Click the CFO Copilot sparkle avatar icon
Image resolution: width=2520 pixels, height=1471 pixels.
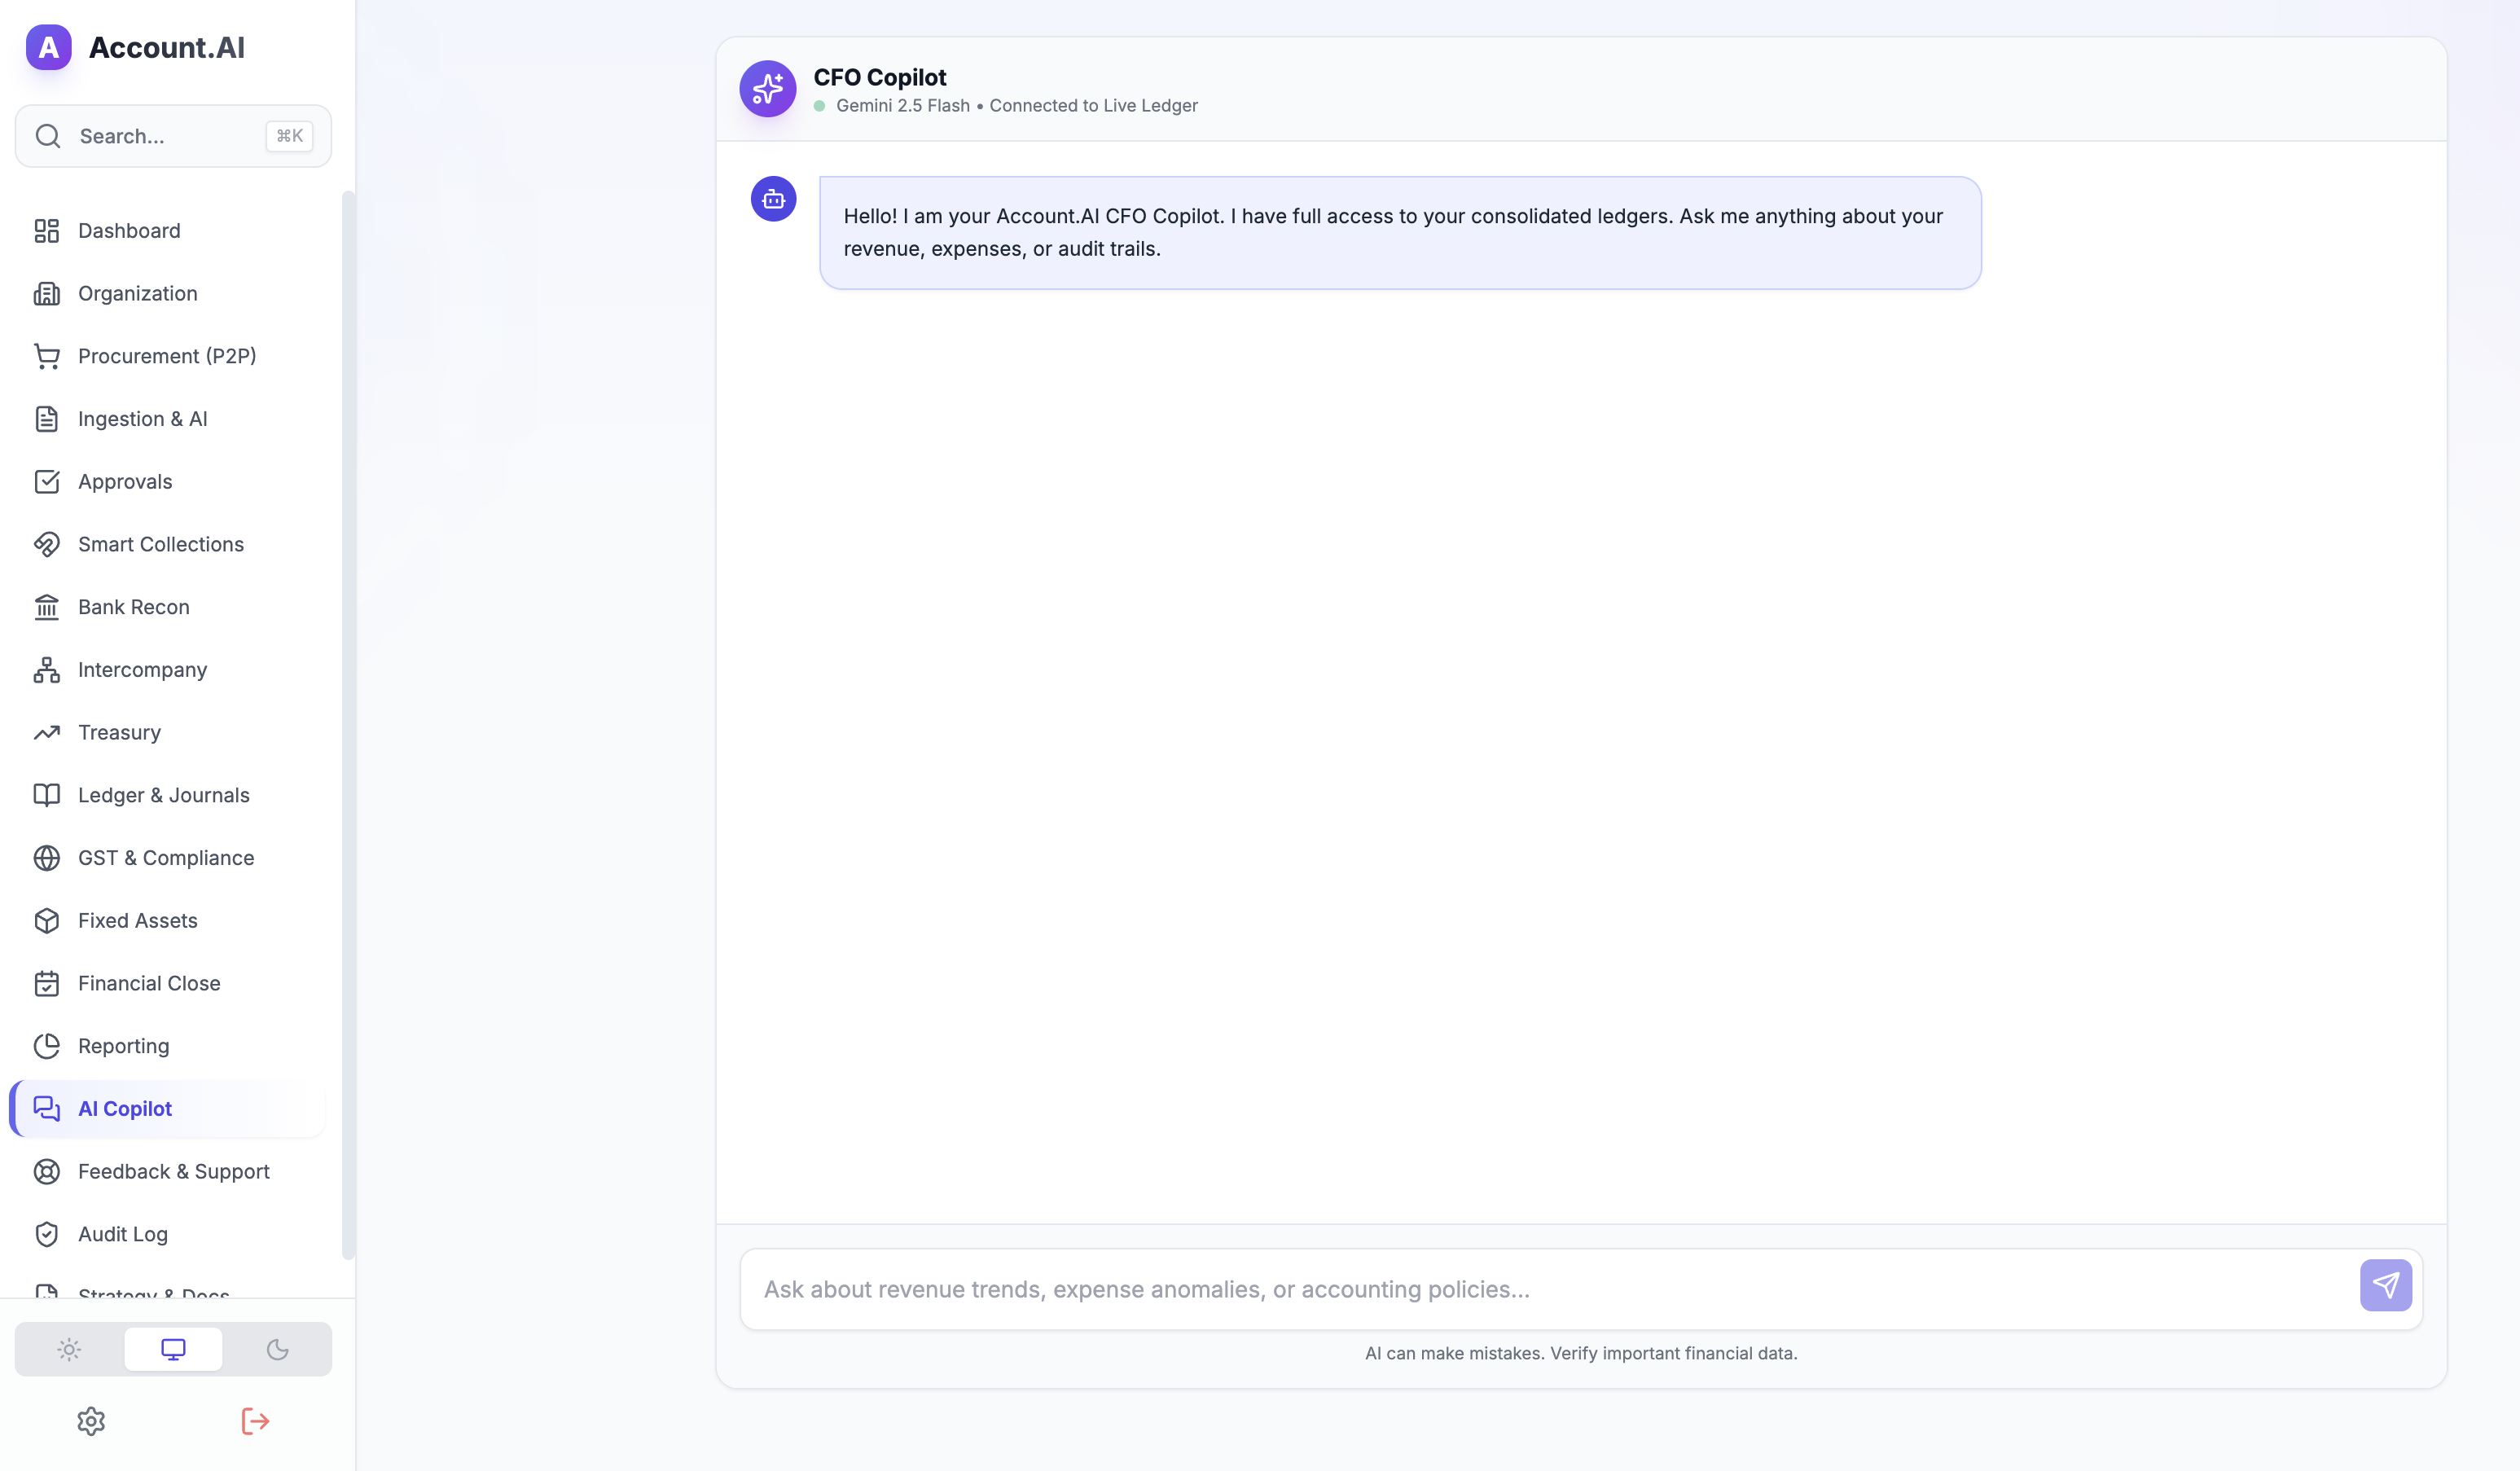767,89
